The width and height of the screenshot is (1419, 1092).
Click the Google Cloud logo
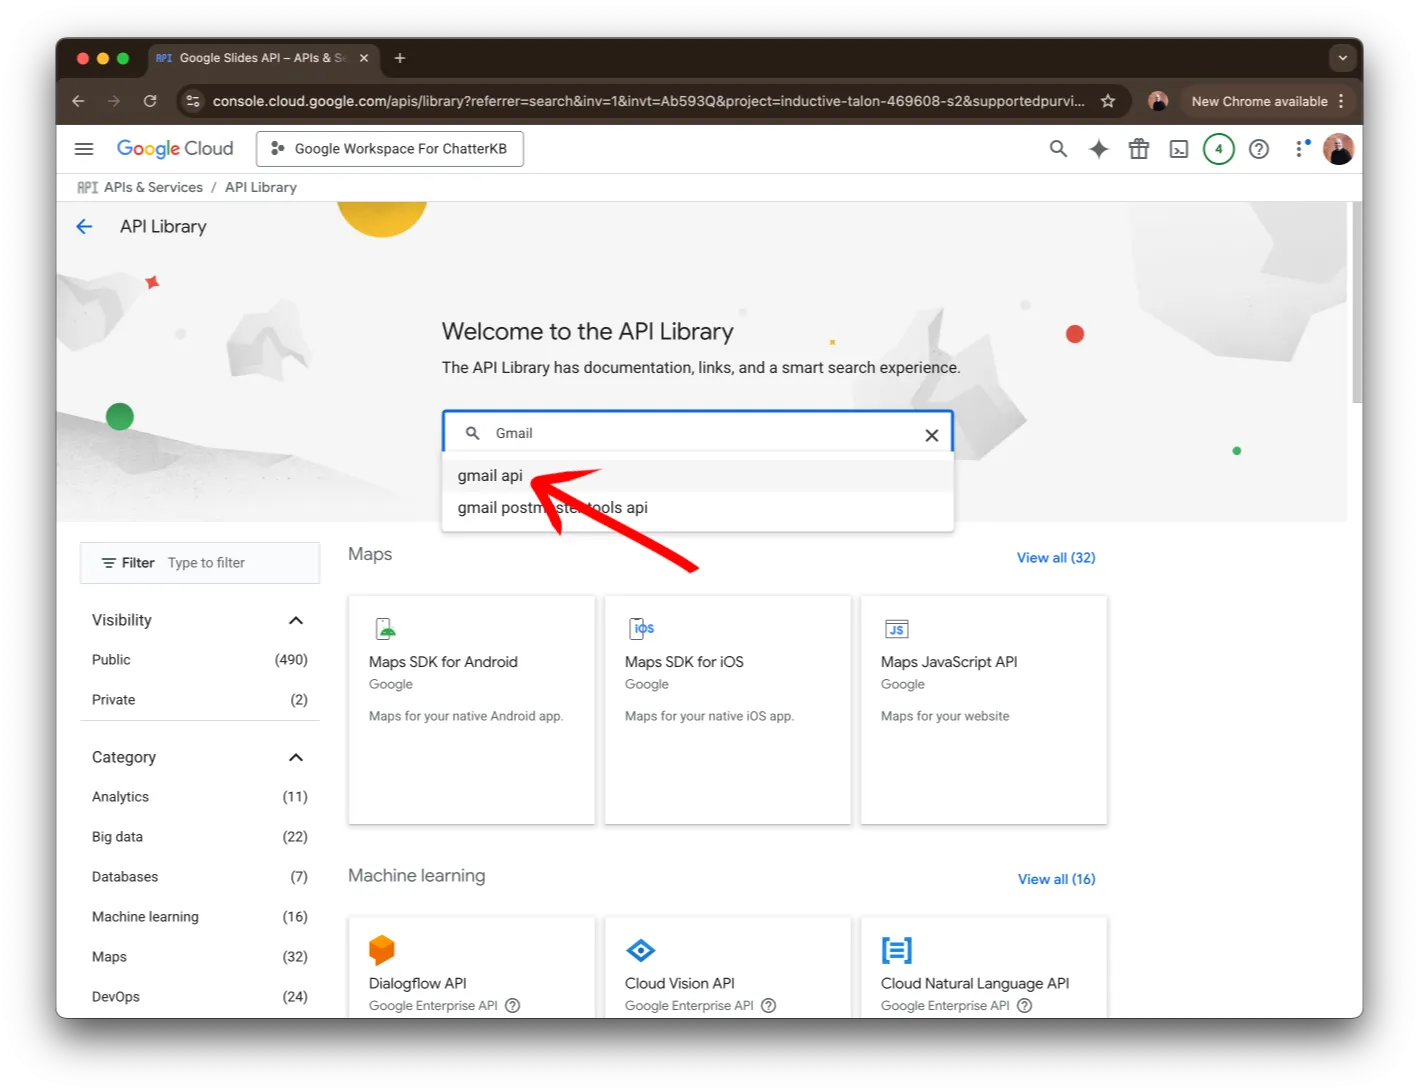pos(175,149)
